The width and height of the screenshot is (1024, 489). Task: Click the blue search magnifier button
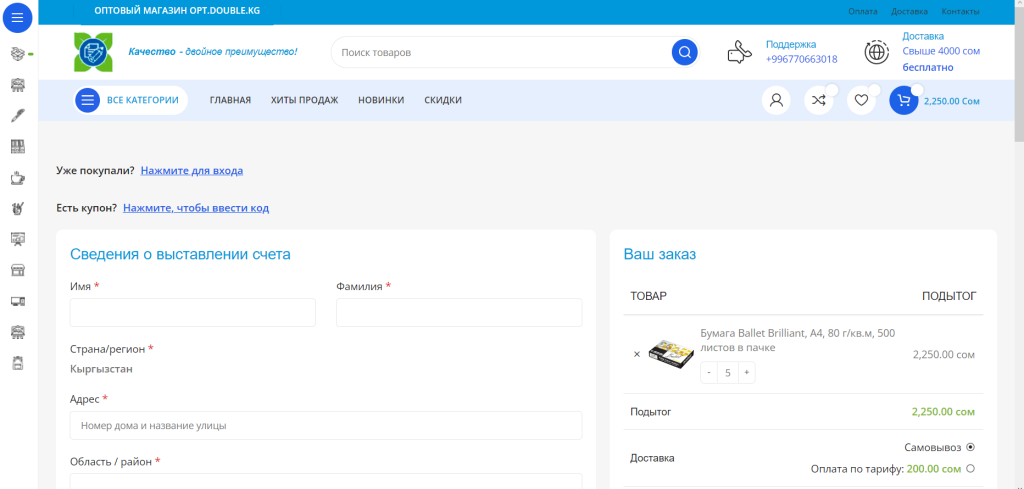point(684,52)
